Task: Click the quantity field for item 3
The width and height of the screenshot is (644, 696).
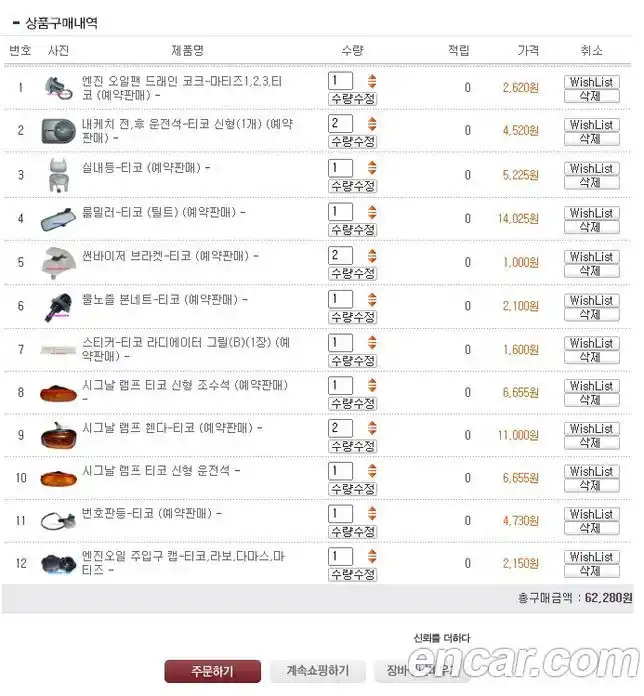Action: click(x=340, y=168)
